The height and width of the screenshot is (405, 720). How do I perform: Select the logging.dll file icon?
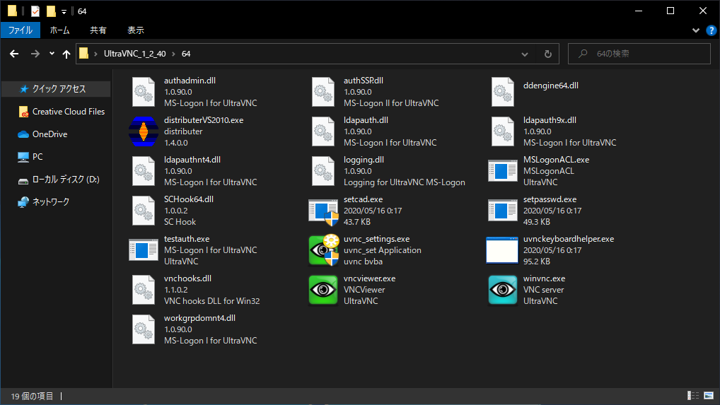point(323,171)
